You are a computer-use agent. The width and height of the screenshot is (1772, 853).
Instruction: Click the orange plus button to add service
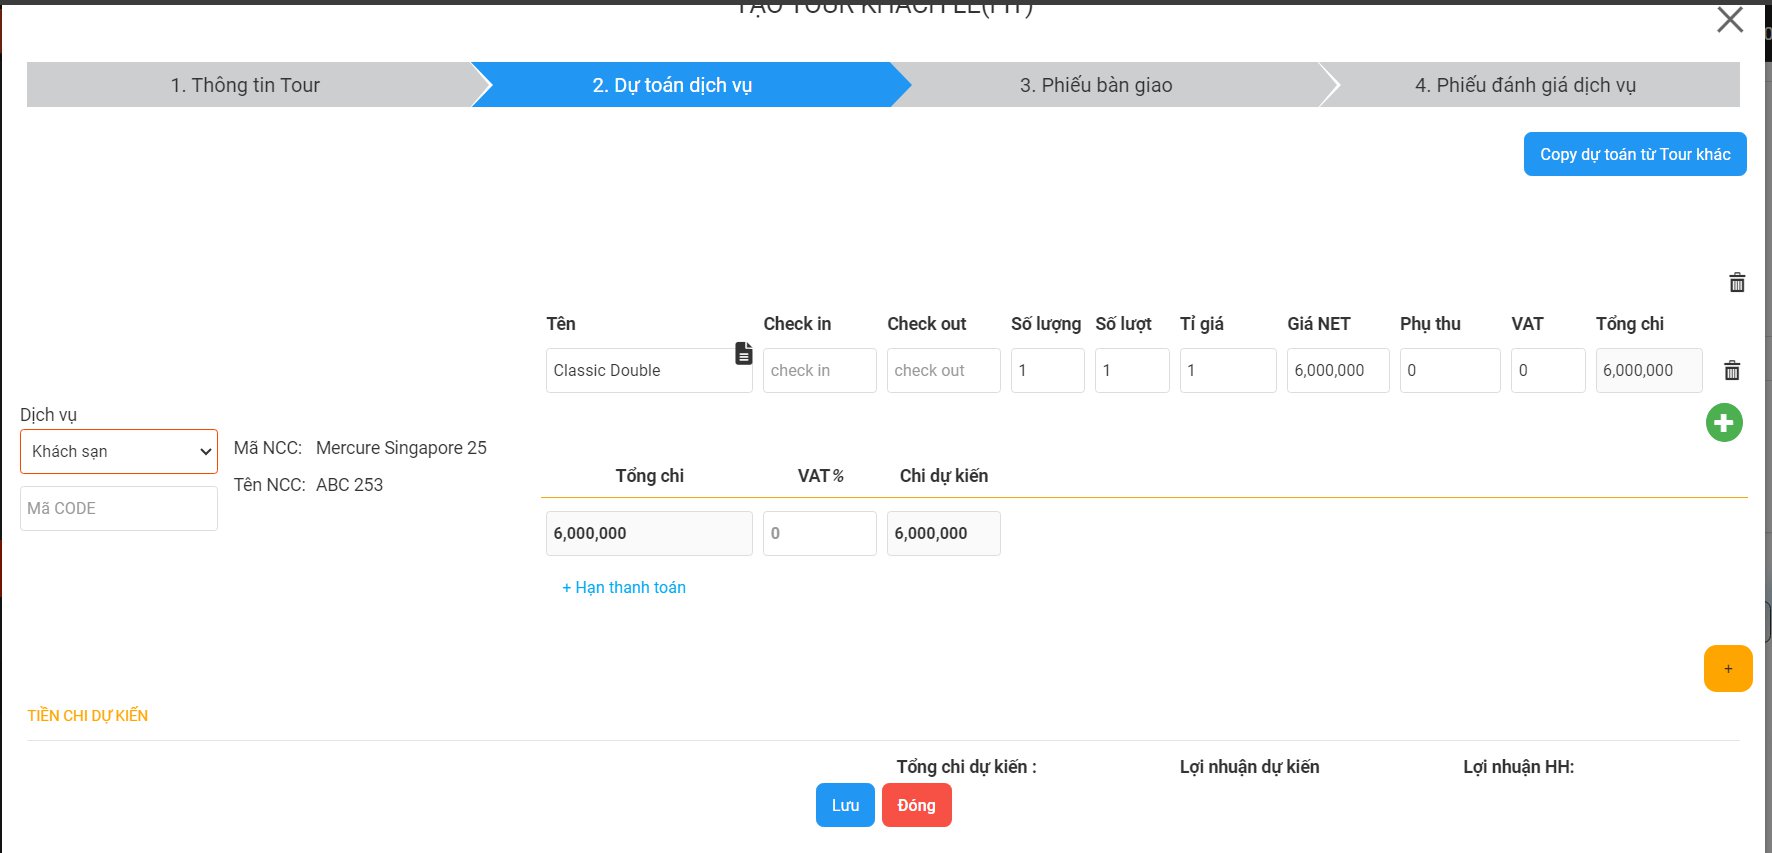[x=1727, y=669]
